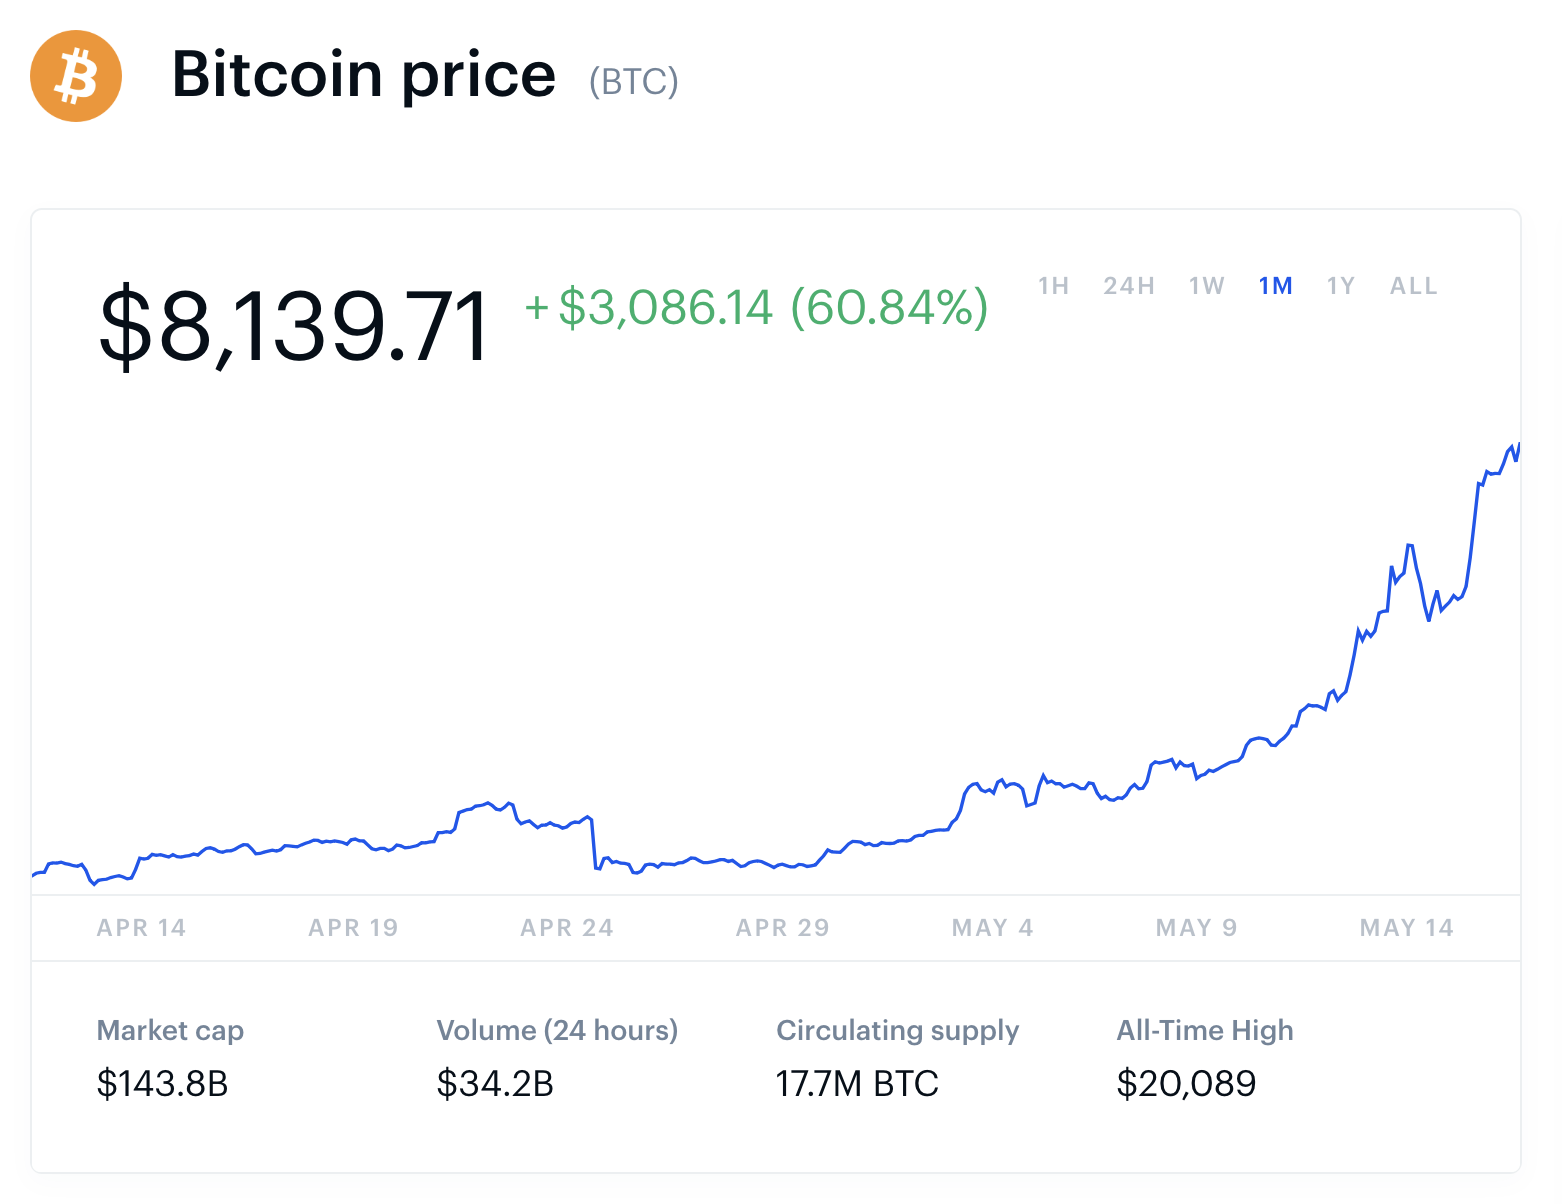The height and width of the screenshot is (1204, 1562).
Task: Click the MAY 4 axis label
Action: 992,928
